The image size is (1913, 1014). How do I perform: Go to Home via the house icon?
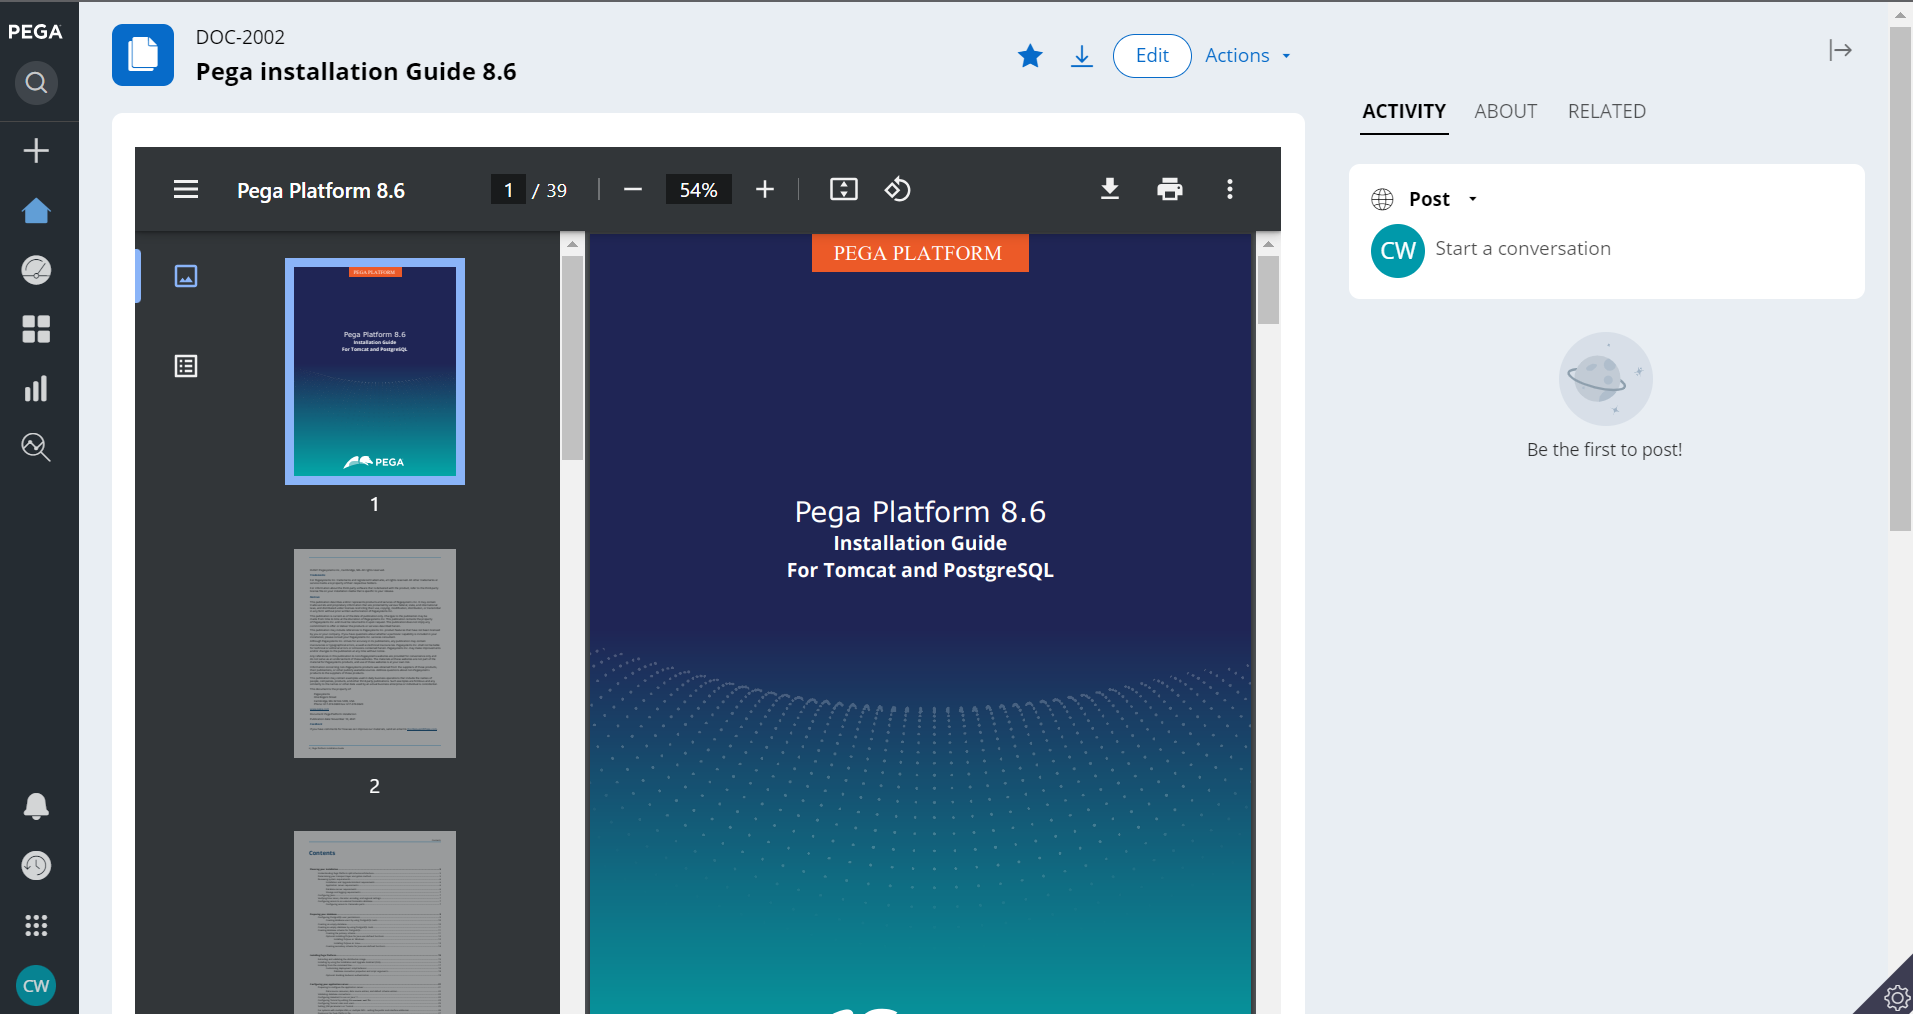pyautogui.click(x=36, y=210)
